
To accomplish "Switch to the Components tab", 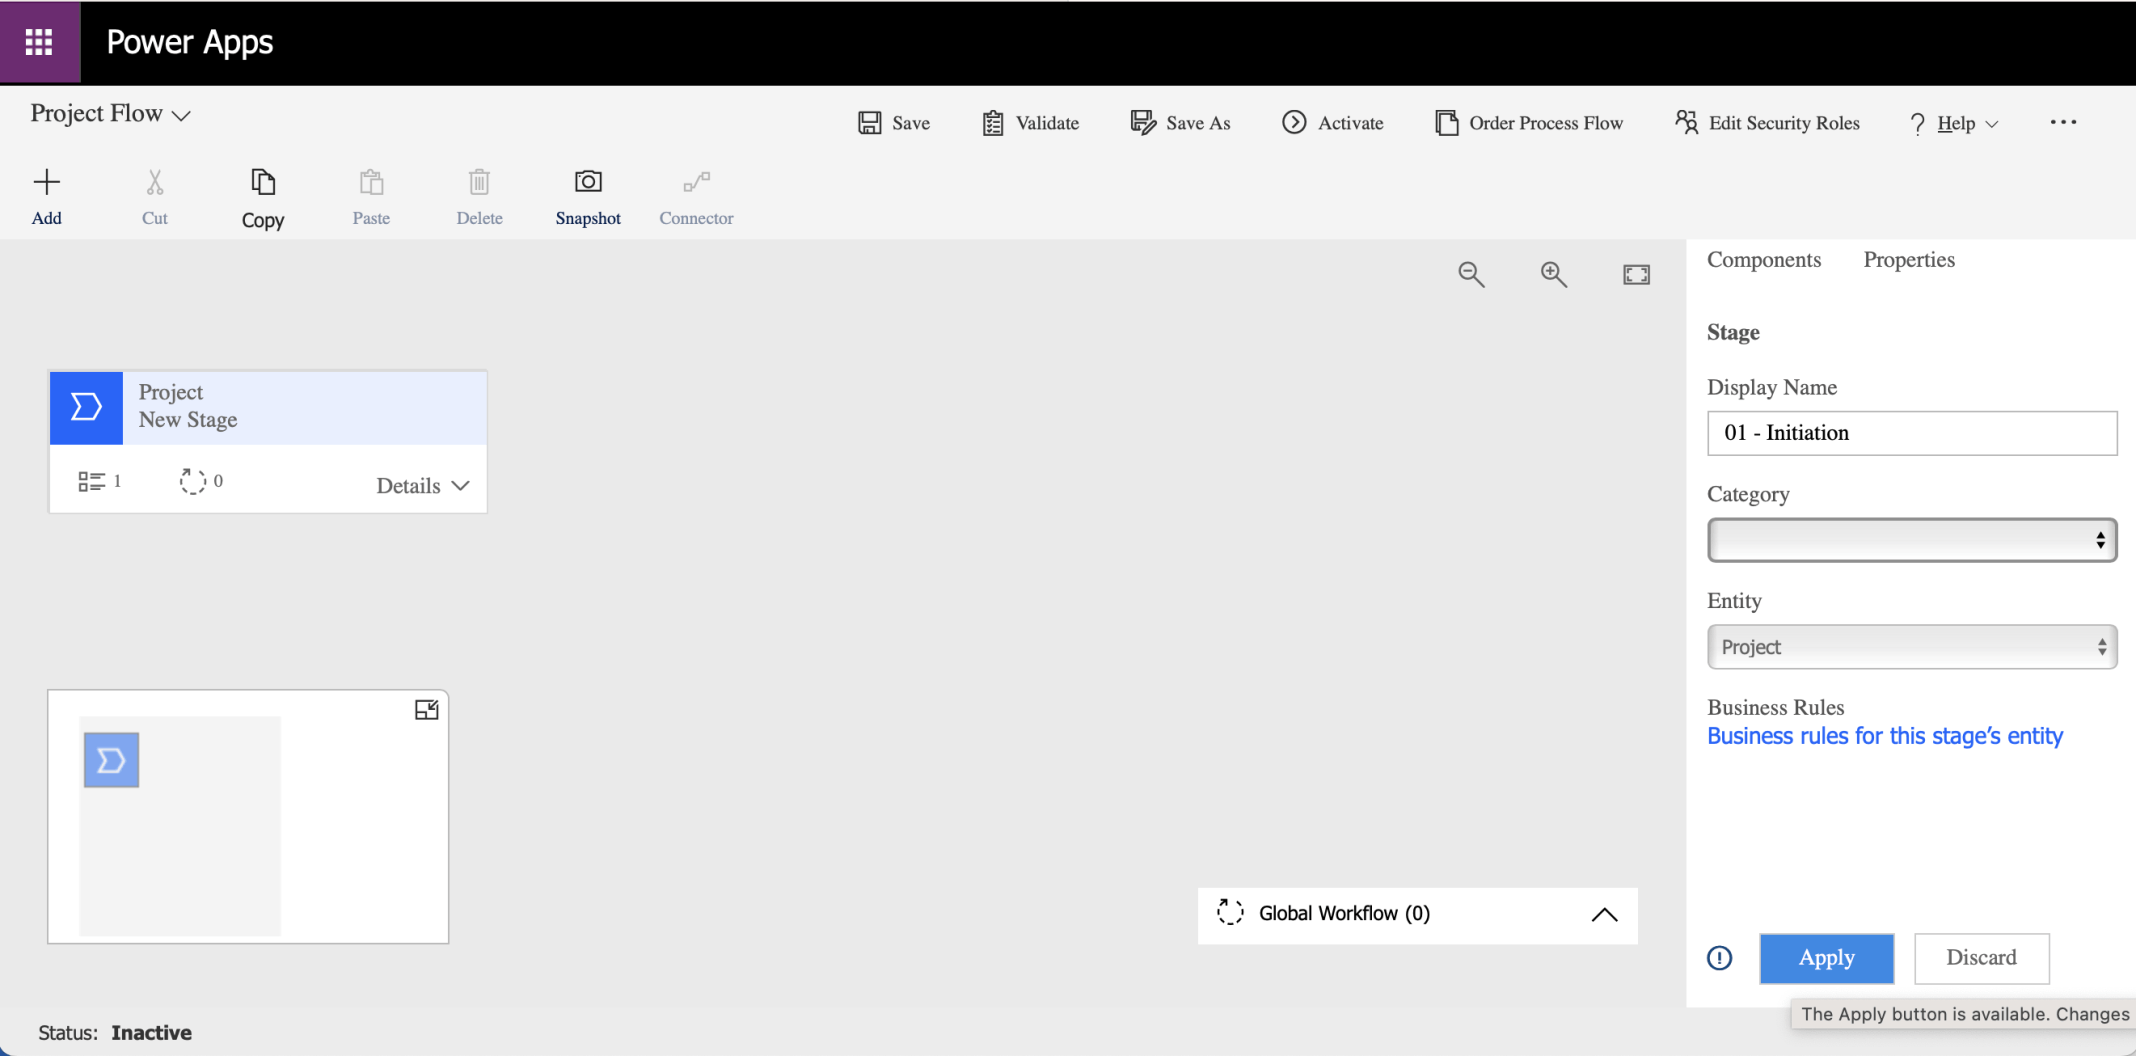I will pyautogui.click(x=1763, y=260).
